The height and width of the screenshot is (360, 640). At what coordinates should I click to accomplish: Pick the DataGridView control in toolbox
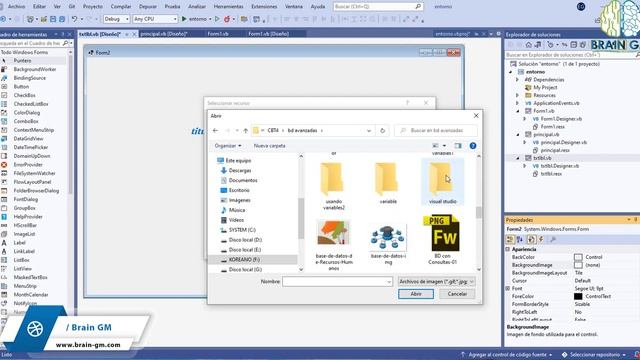click(28, 138)
